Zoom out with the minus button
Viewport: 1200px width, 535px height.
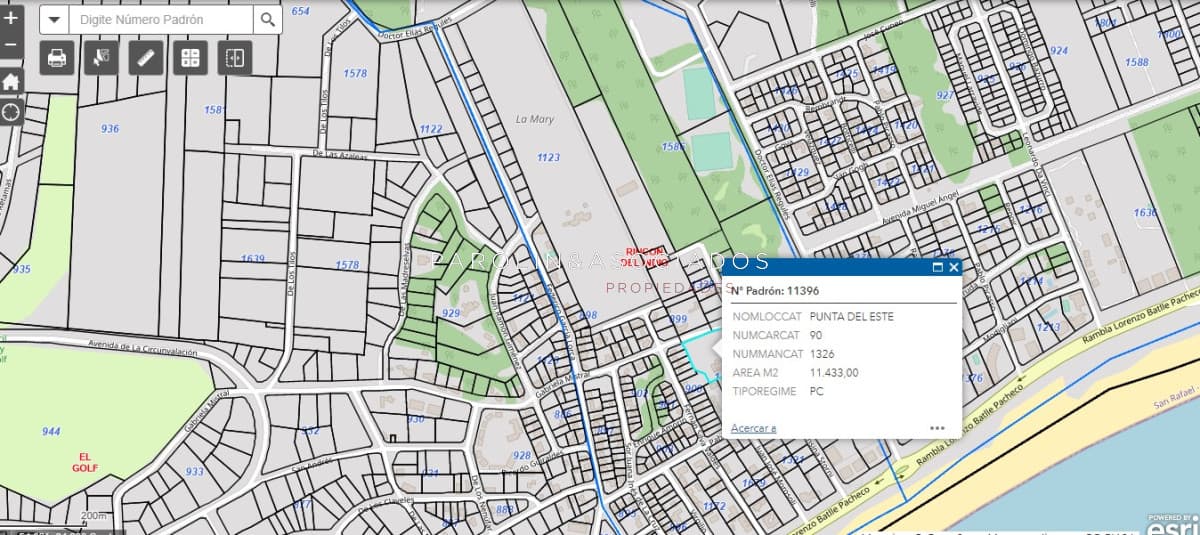(x=10, y=46)
